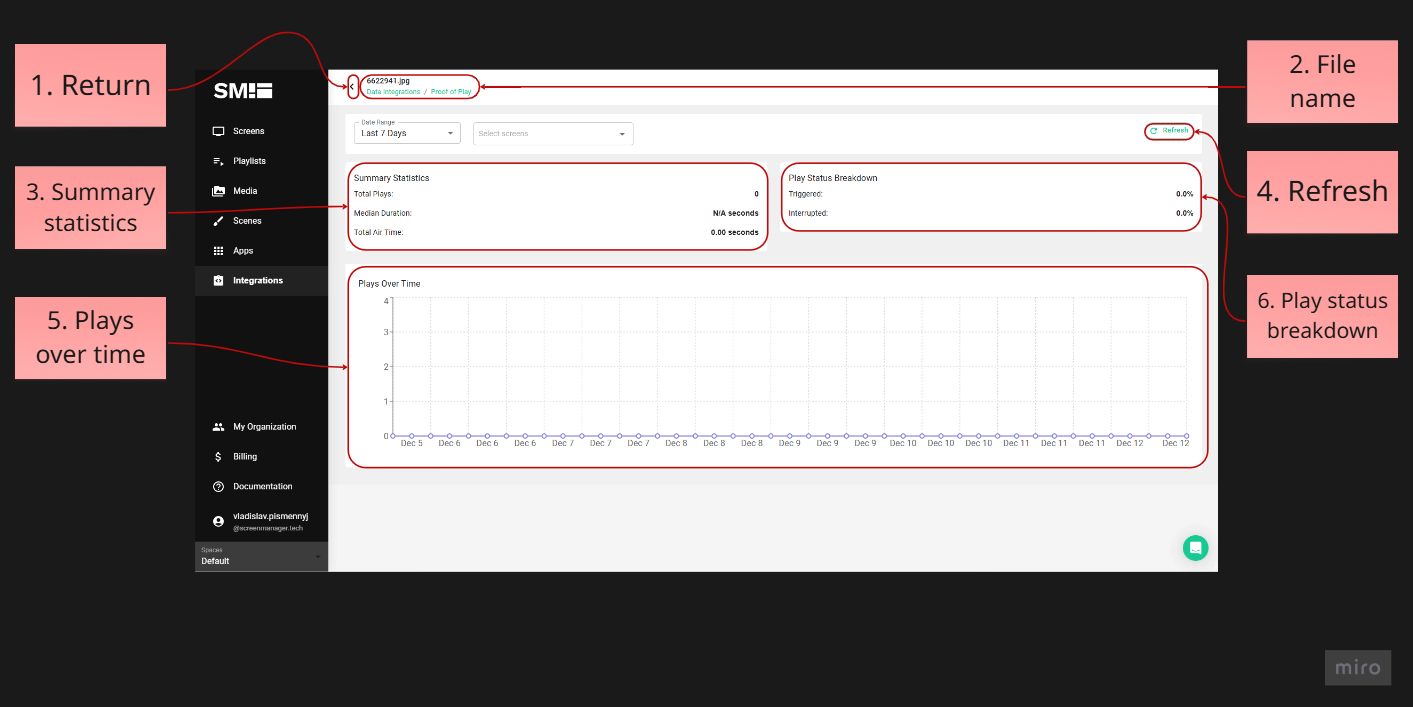Click the Refresh button
Screen dimensions: 1413x707
1169,131
